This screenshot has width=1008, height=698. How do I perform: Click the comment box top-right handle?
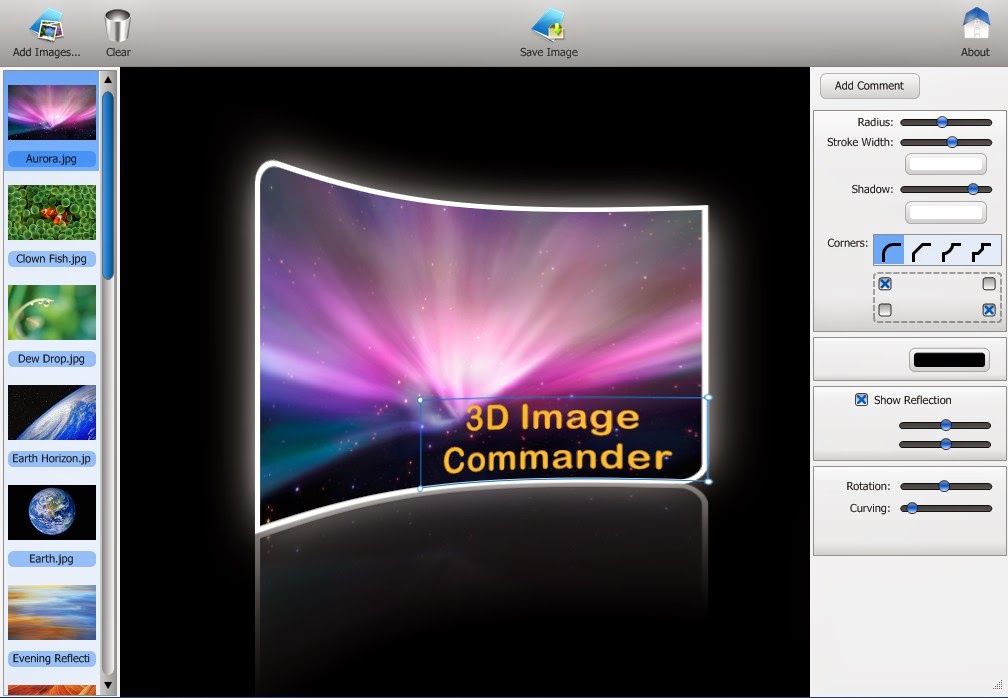coord(708,397)
